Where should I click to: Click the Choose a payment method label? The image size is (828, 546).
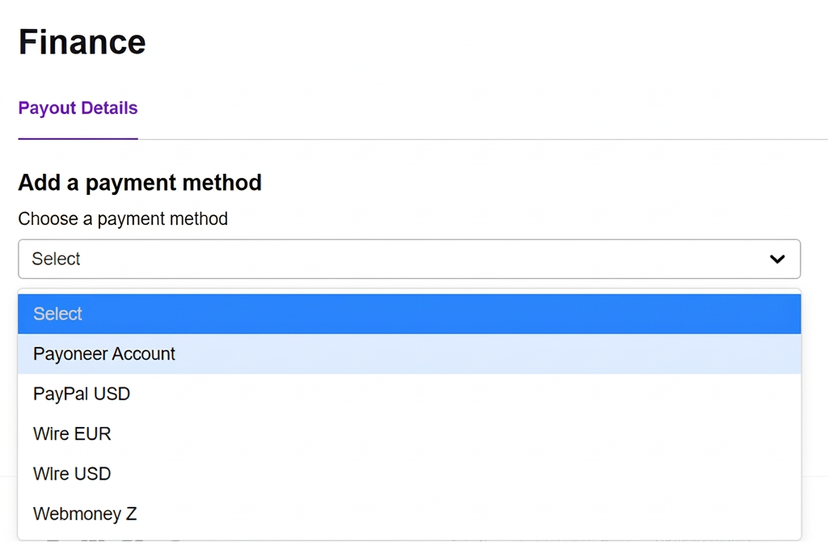(123, 219)
